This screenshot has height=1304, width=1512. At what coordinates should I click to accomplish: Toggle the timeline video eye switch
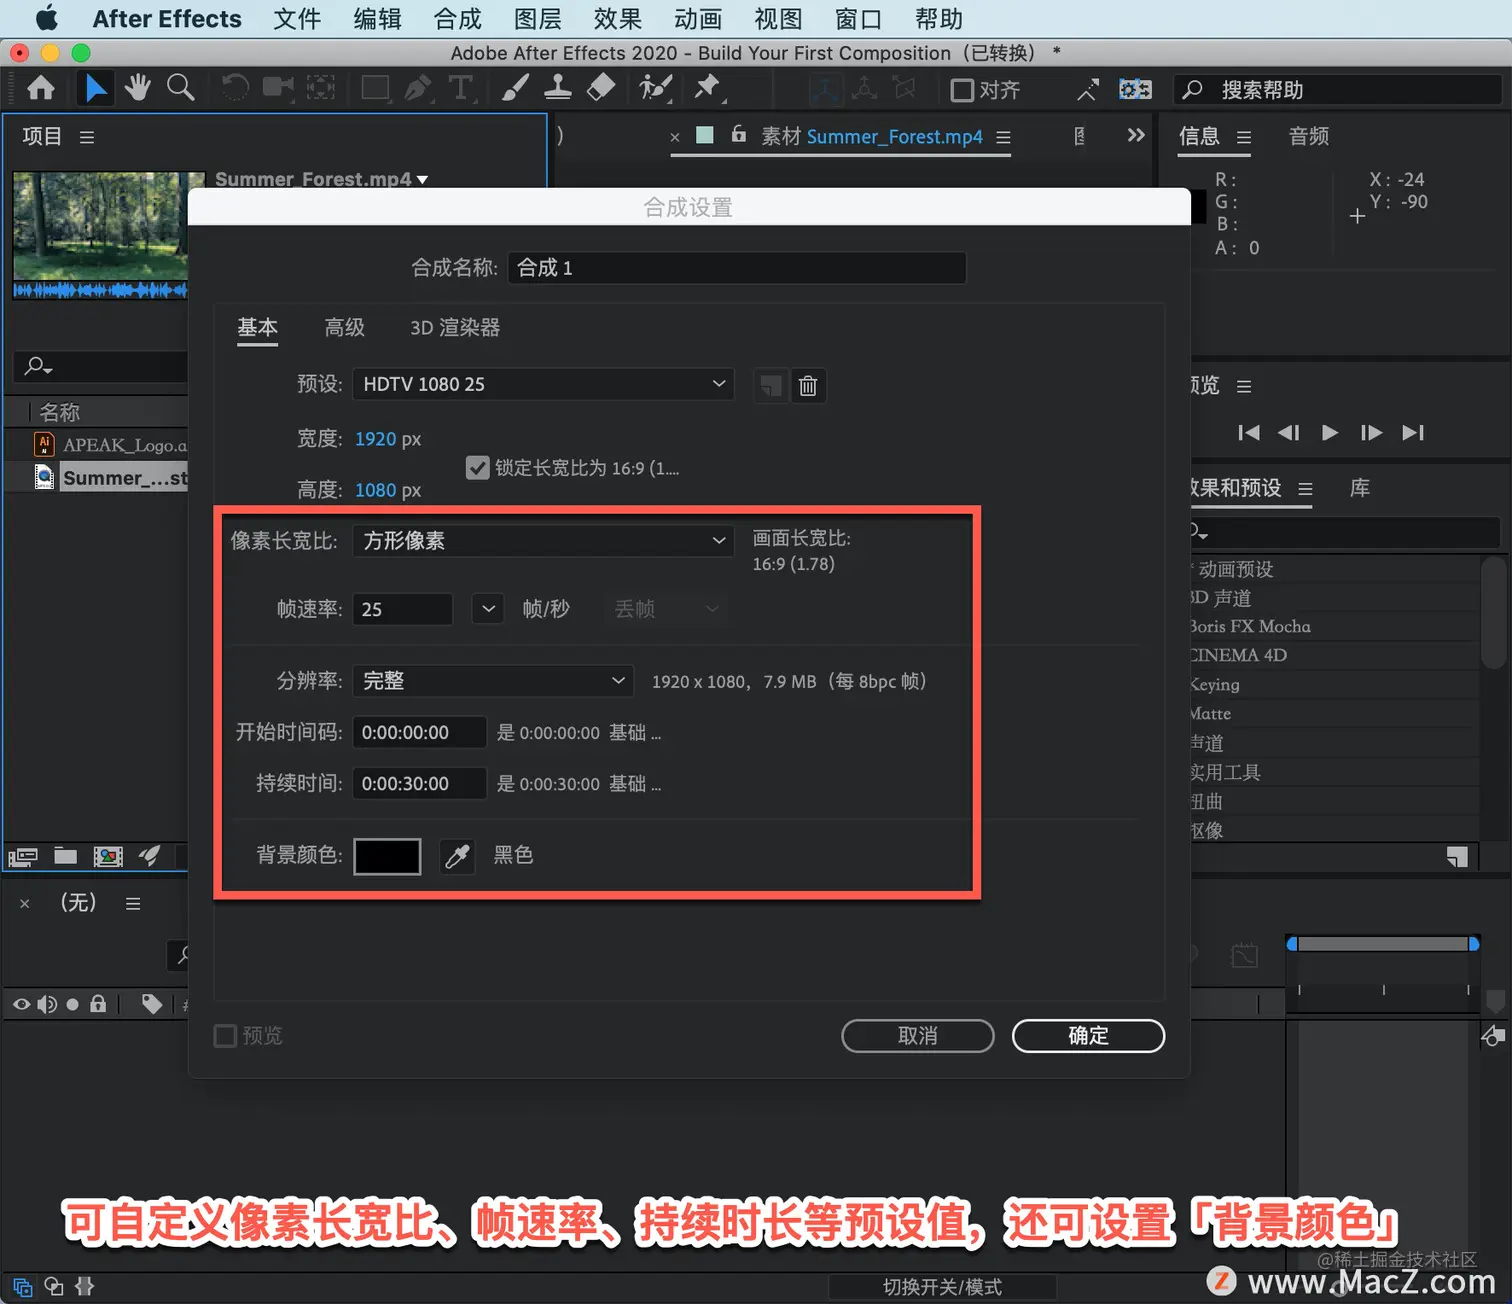[21, 1004]
